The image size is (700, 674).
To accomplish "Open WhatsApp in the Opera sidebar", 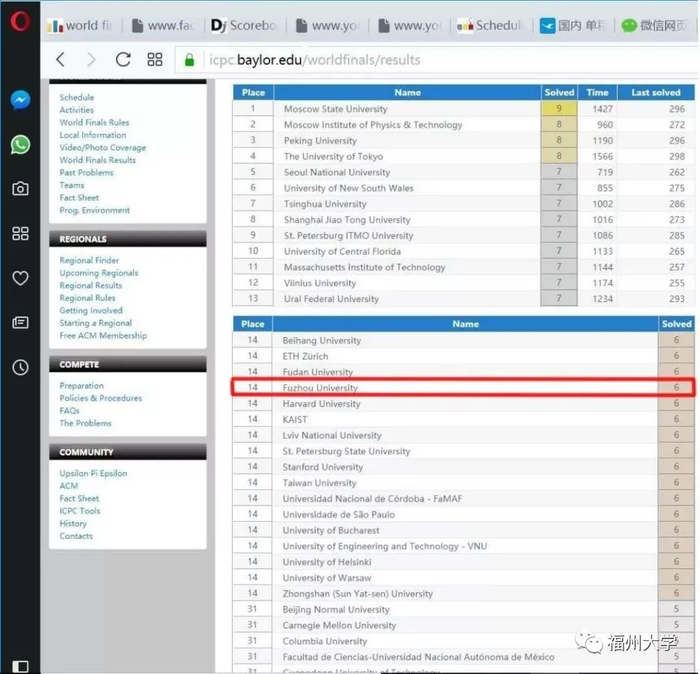I will 21,145.
